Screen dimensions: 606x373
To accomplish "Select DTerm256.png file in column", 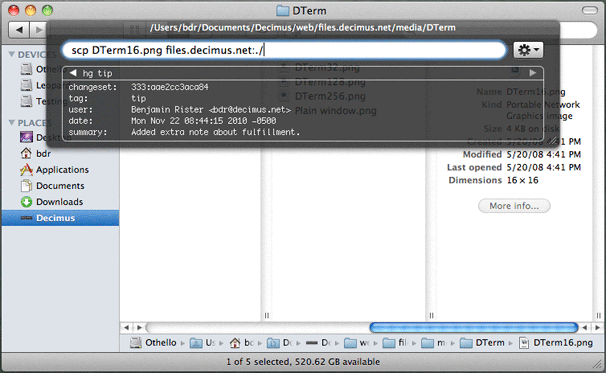I will click(x=330, y=96).
